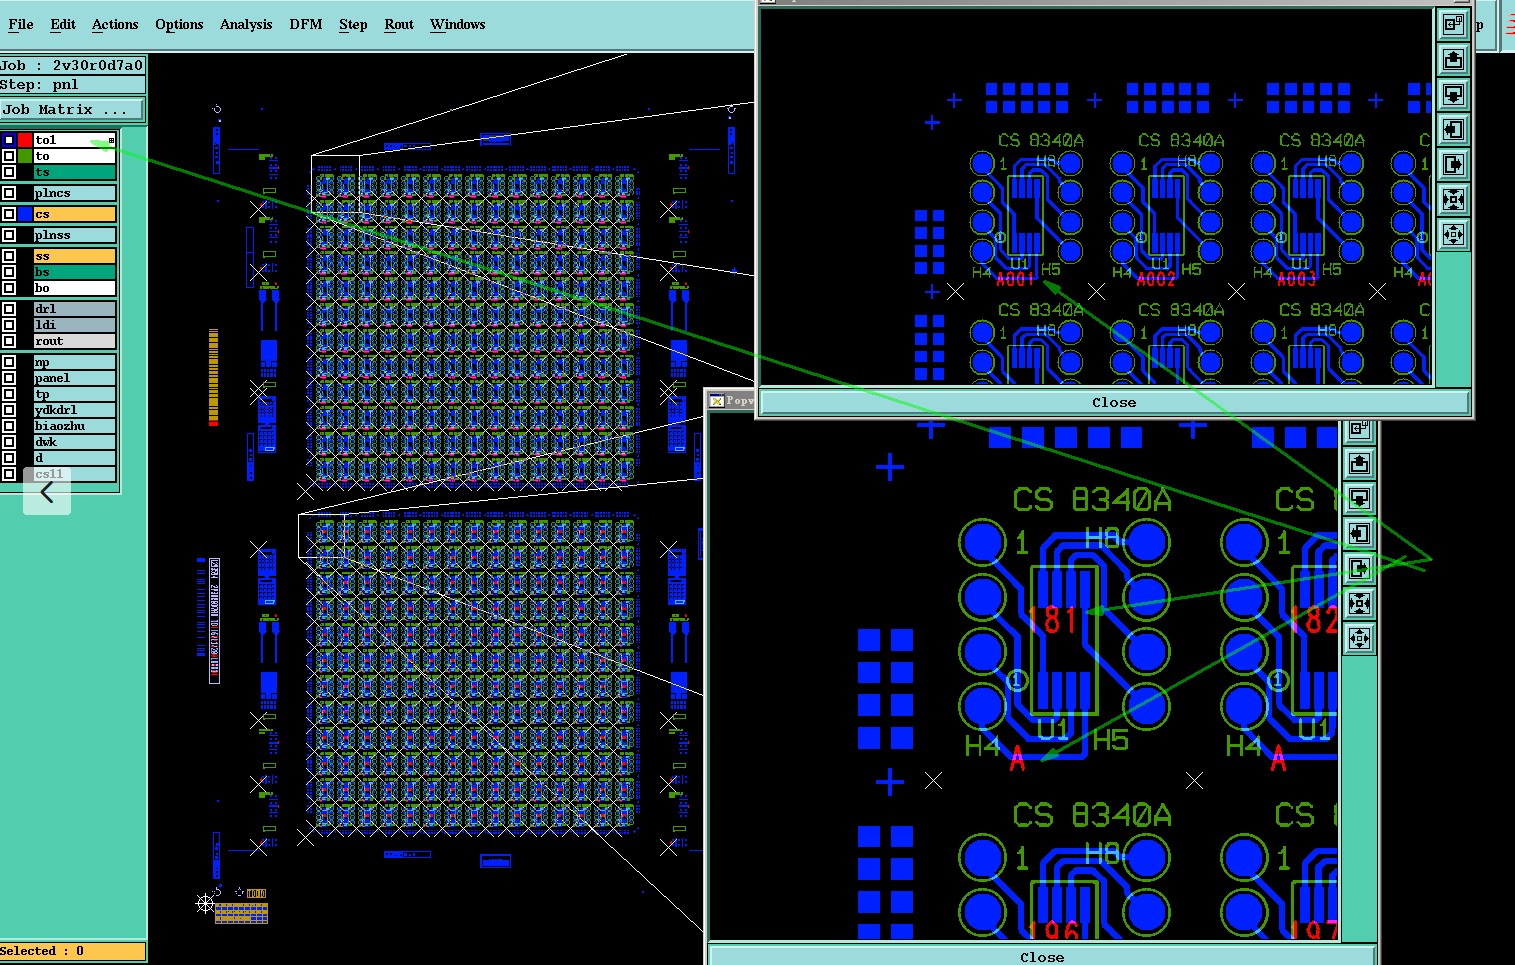Click topmost window-sync icon in upper popup toolbar
The width and height of the screenshot is (1515, 965).
tap(1453, 25)
